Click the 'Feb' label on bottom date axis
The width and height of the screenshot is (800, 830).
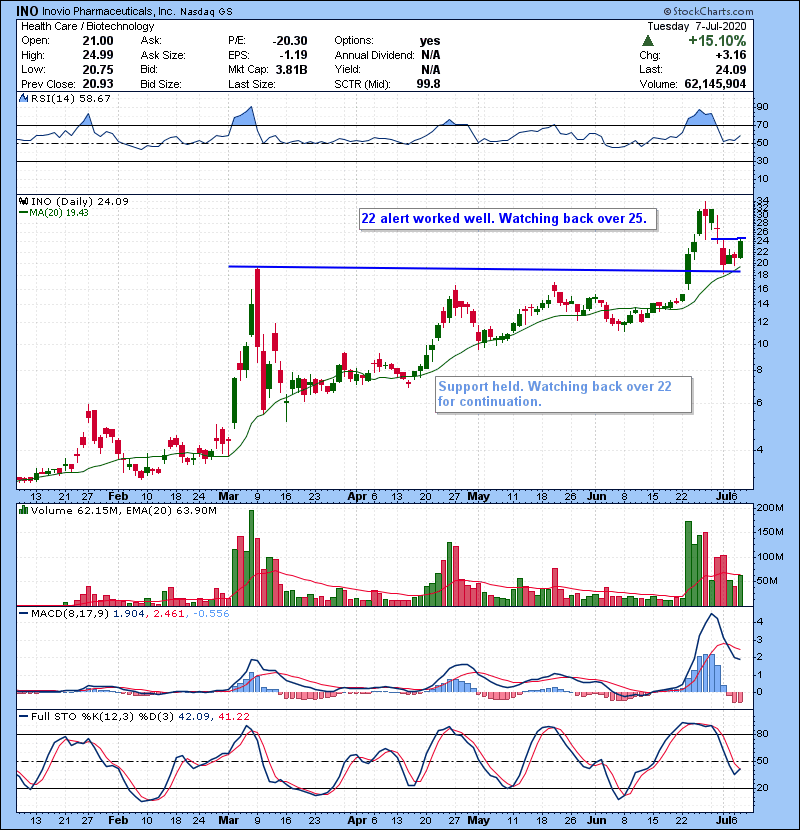click(x=118, y=820)
